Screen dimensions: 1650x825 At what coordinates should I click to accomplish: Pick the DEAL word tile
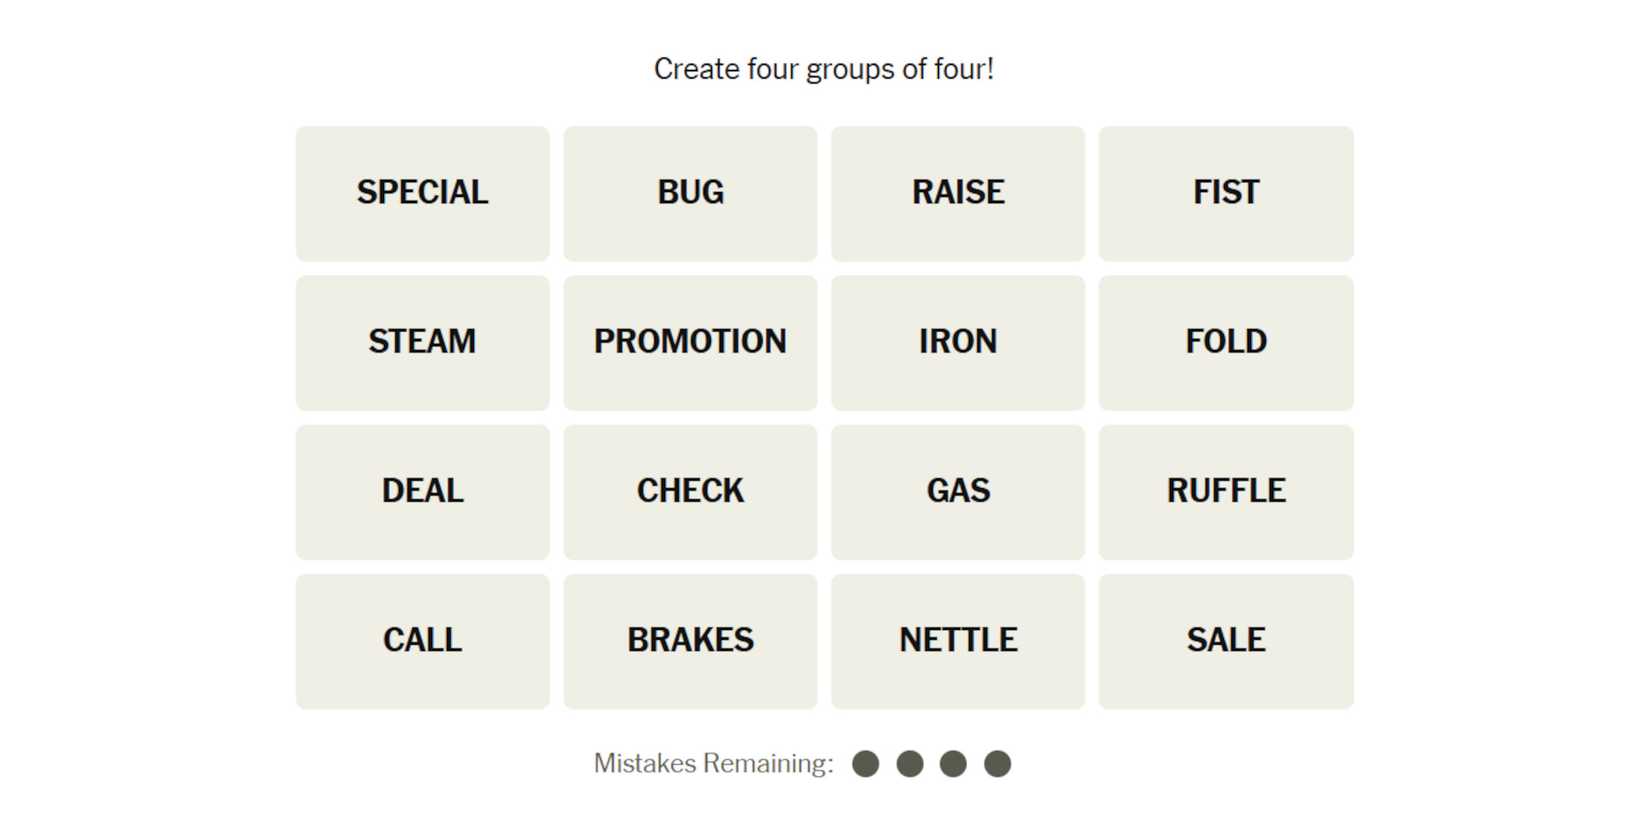[422, 491]
